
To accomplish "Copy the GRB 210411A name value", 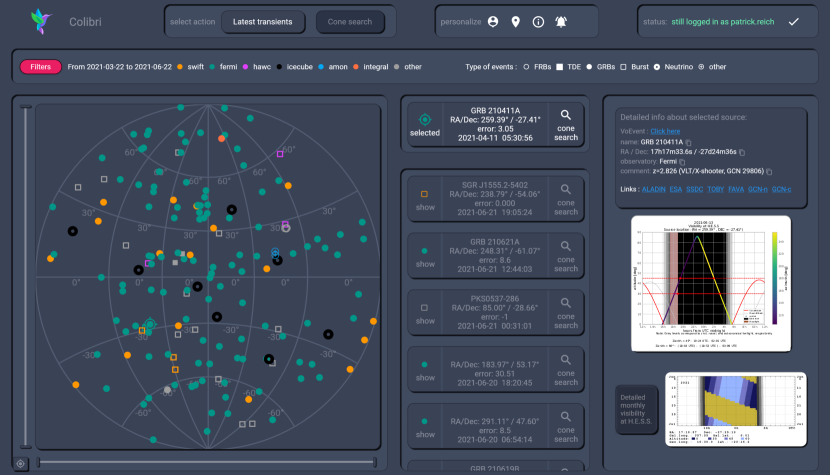I will coord(688,141).
